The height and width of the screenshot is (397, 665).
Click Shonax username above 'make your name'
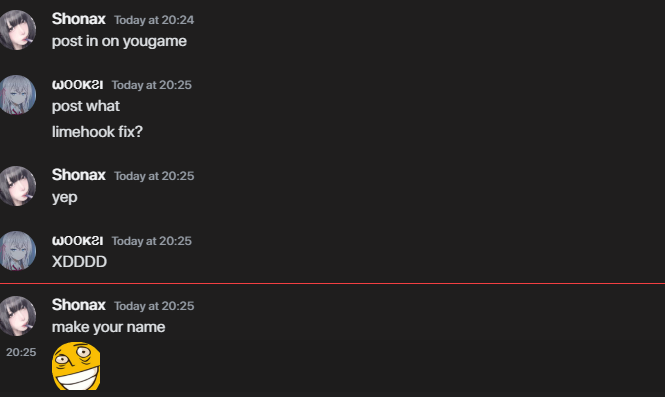[x=78, y=305]
